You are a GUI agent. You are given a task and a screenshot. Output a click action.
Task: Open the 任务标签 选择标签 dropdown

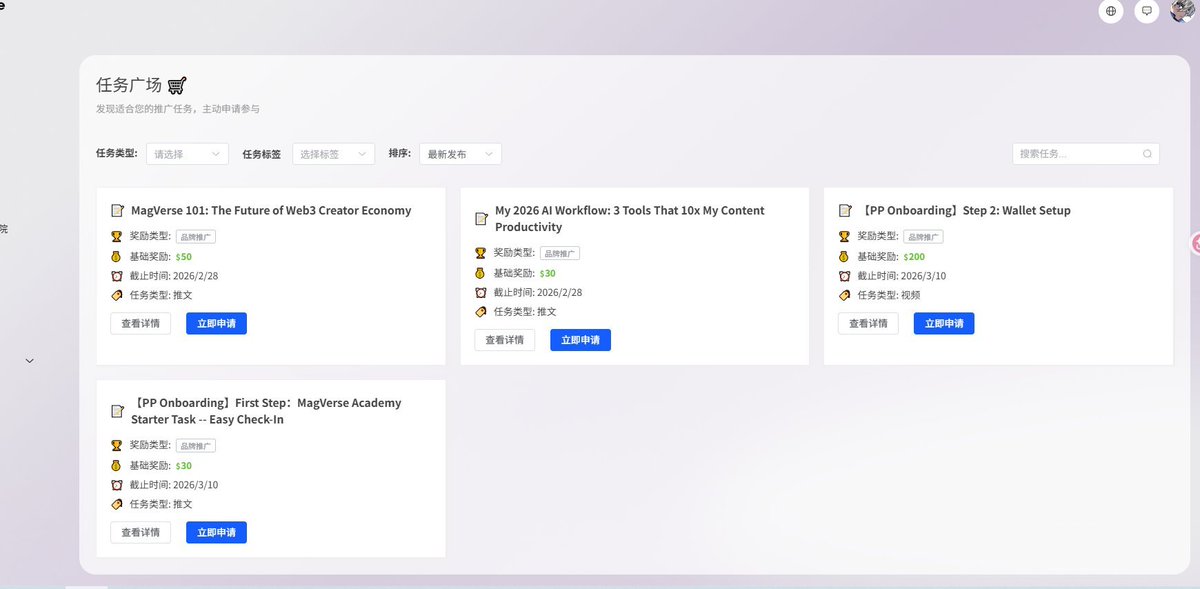coord(333,154)
